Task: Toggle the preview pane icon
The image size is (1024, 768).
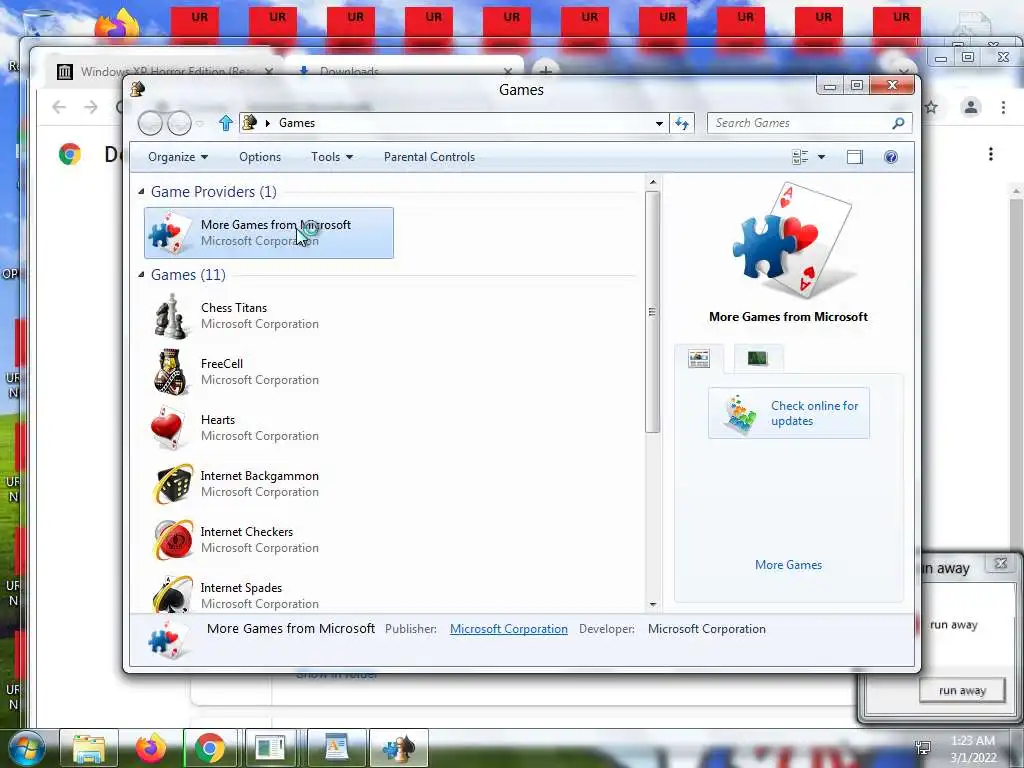Action: [x=855, y=157]
